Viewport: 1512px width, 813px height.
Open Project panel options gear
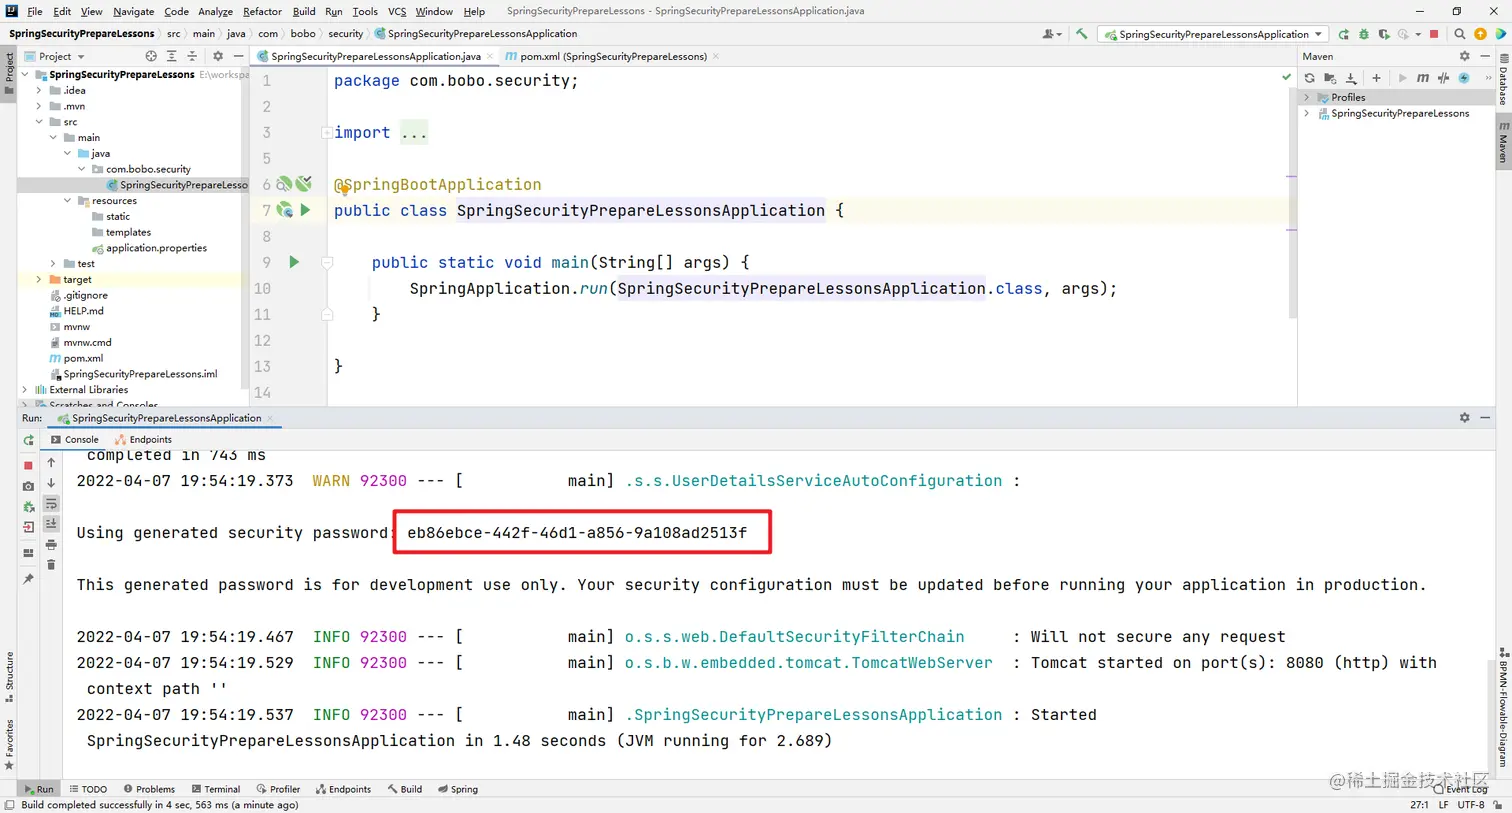click(x=218, y=56)
